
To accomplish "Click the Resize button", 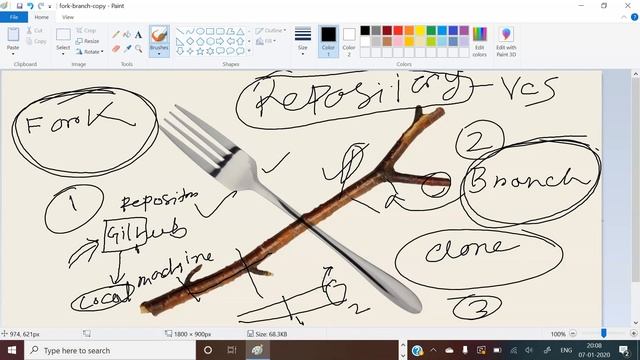I will click(87, 41).
